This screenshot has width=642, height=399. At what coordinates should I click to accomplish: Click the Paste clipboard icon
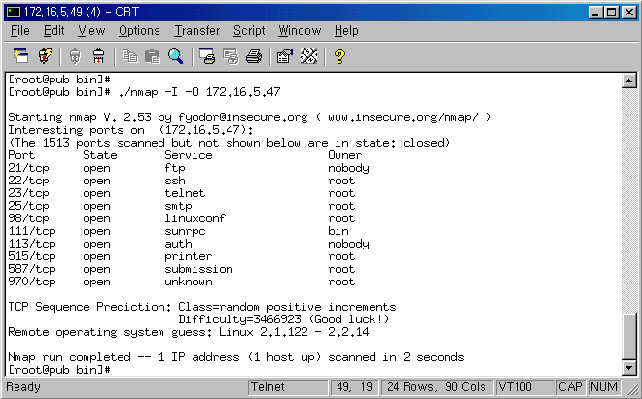click(x=152, y=56)
